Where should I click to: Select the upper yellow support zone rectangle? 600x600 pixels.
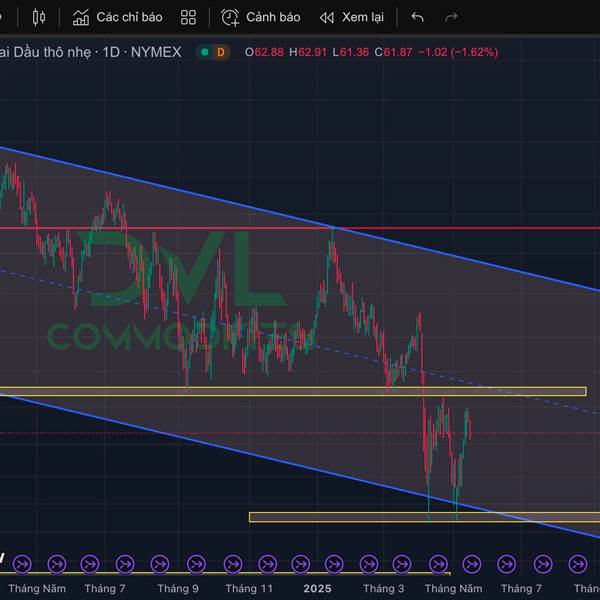(293, 391)
